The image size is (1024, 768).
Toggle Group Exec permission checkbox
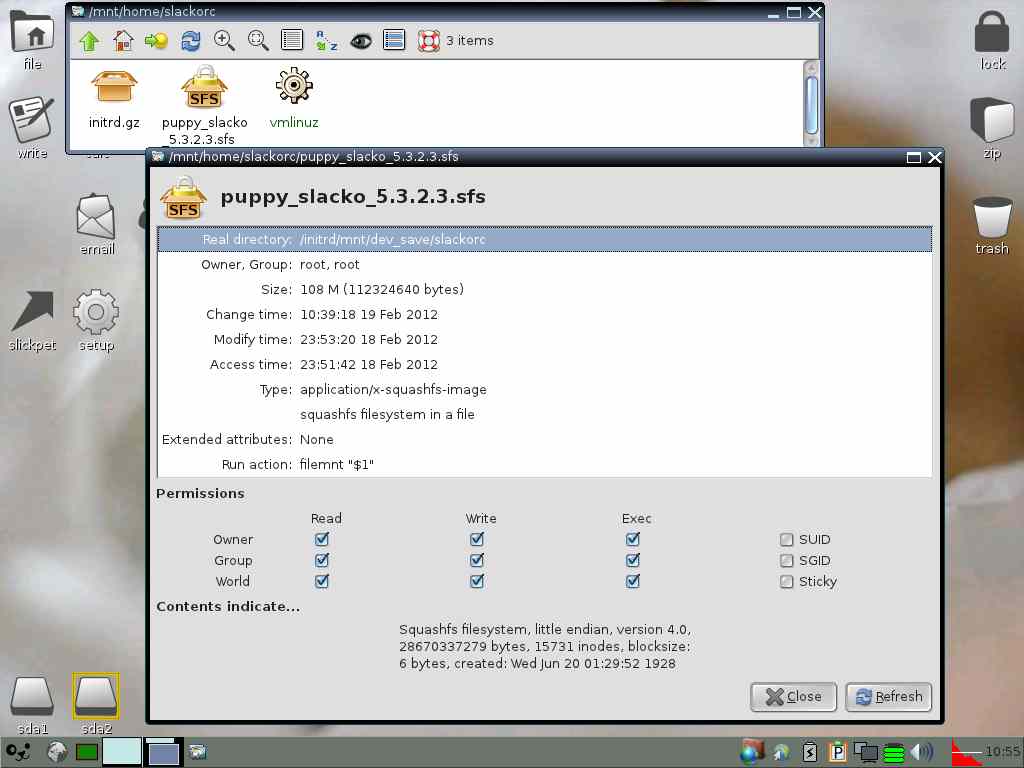point(633,560)
